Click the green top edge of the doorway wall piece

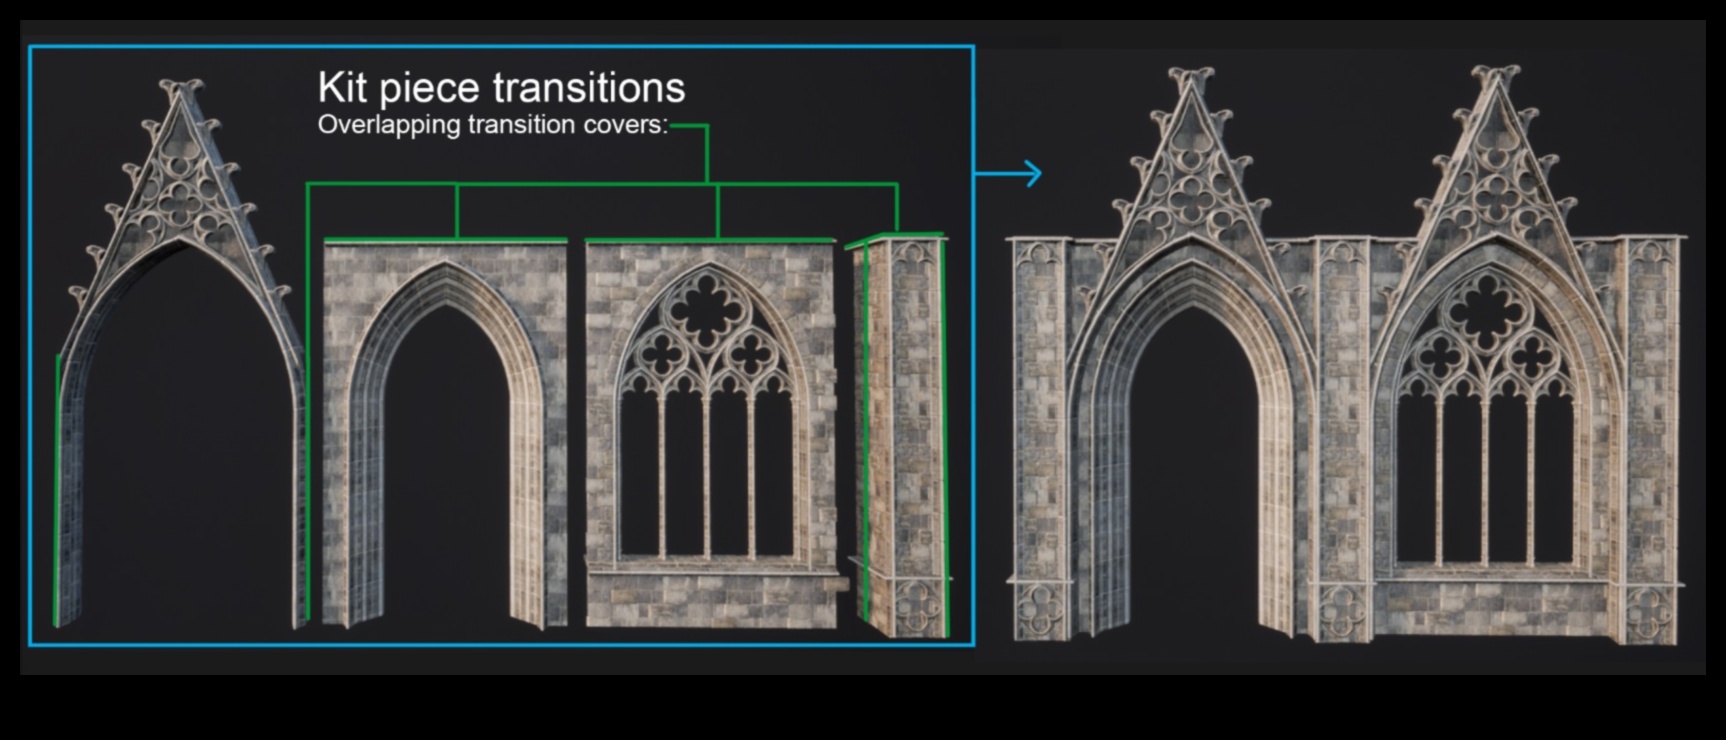click(445, 241)
